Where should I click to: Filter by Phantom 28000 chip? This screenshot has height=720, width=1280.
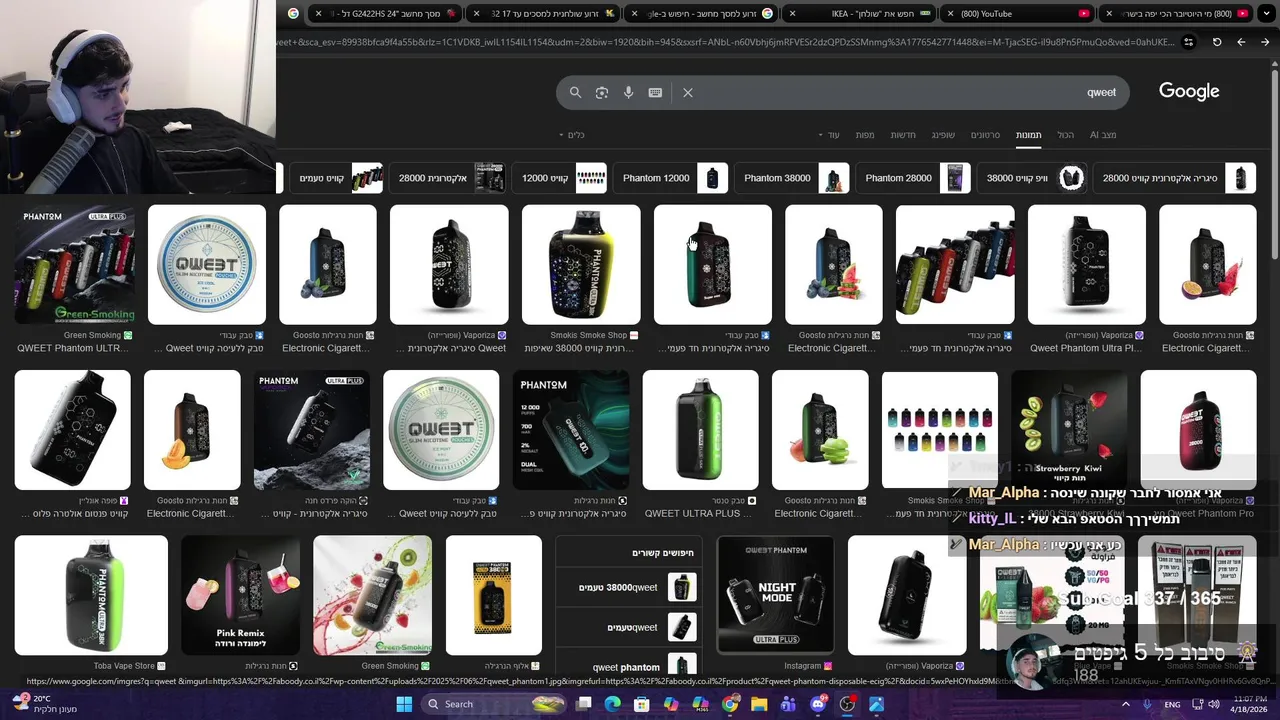pos(913,178)
